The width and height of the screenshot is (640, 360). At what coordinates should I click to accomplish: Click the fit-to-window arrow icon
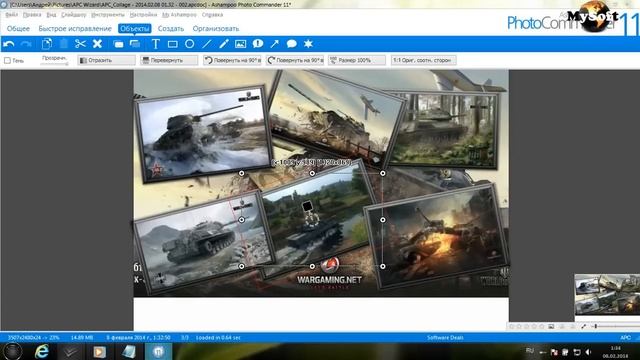pyautogui.click(x=584, y=327)
